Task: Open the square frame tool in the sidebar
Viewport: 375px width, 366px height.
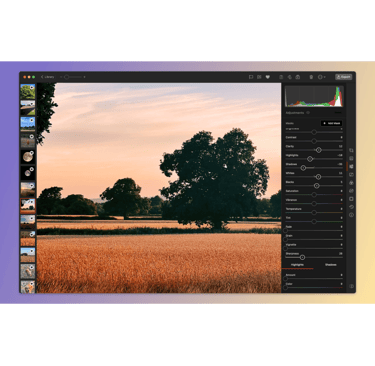Action: [x=351, y=199]
